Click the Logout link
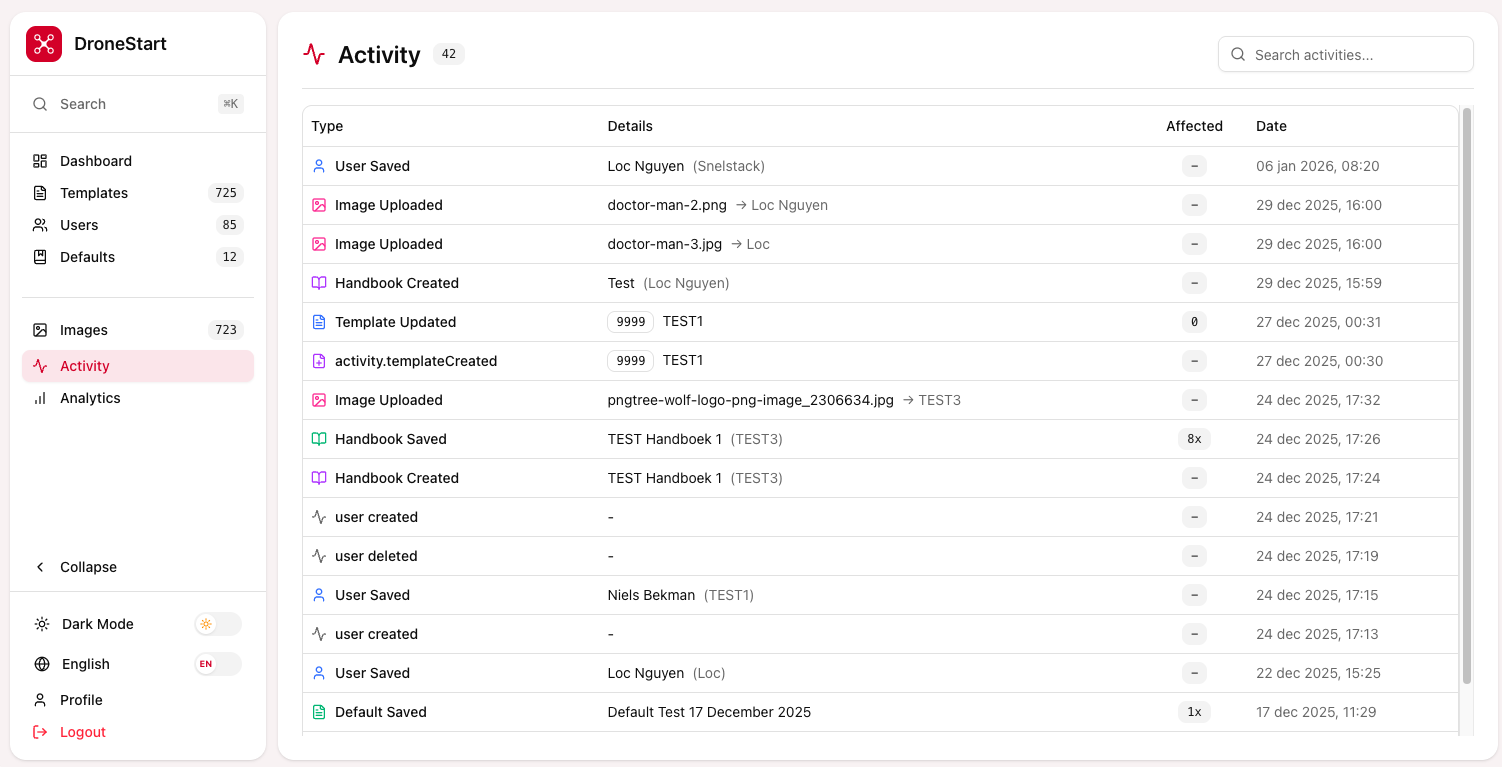Image resolution: width=1502 pixels, height=767 pixels. pyautogui.click(x=82, y=732)
